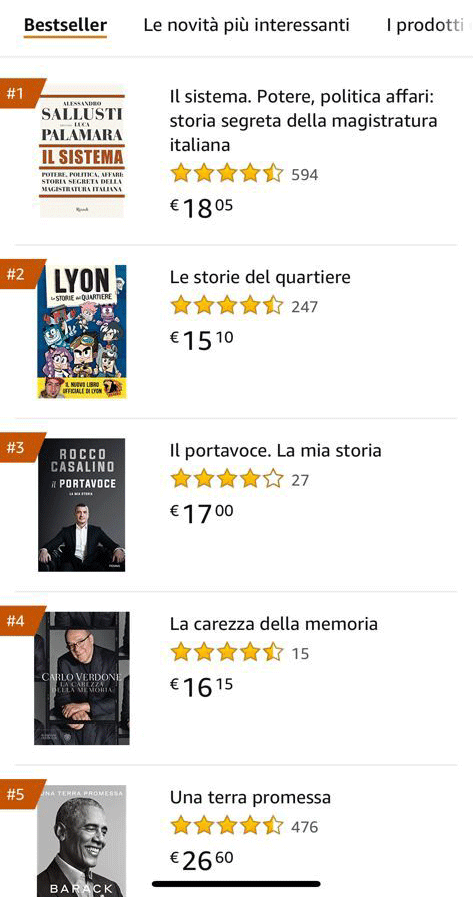Image resolution: width=473 pixels, height=897 pixels.
Task: Open La carezza della memoria title
Action: 273,624
